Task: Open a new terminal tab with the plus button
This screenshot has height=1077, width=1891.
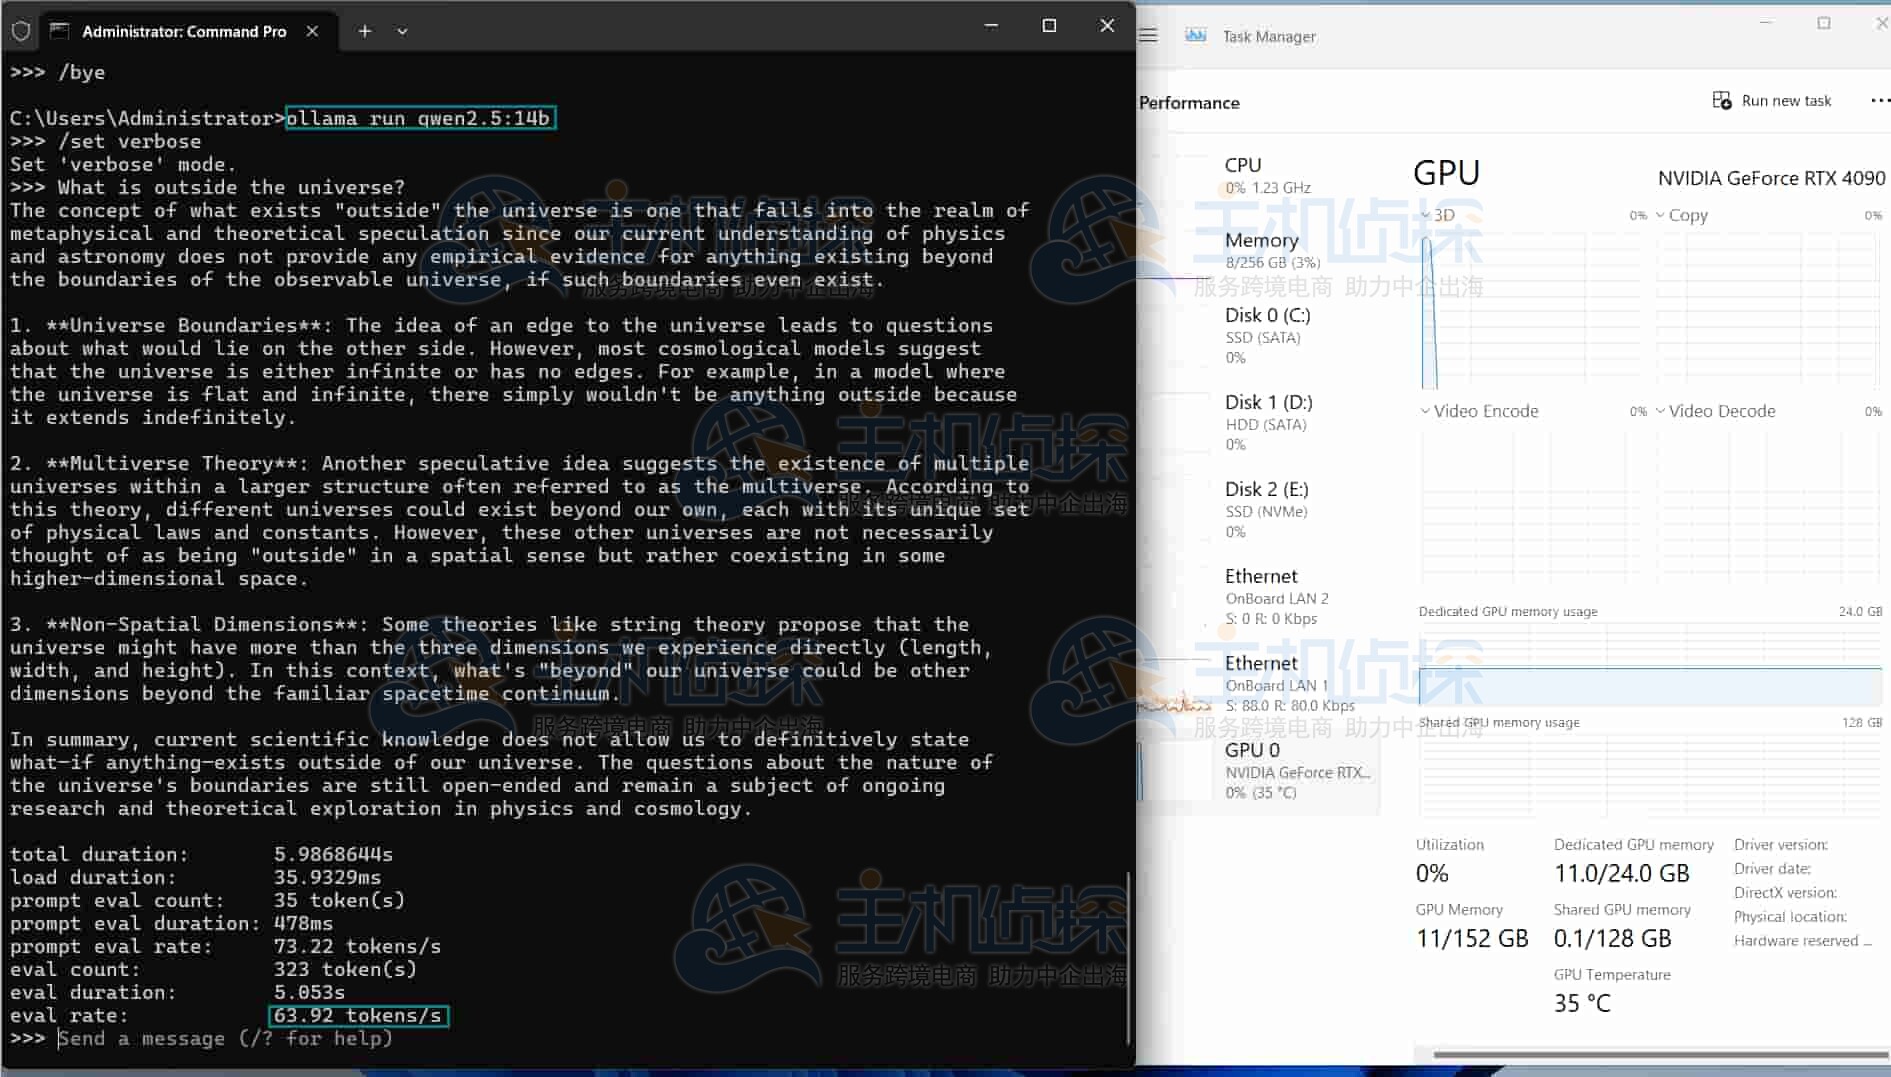Action: (365, 31)
